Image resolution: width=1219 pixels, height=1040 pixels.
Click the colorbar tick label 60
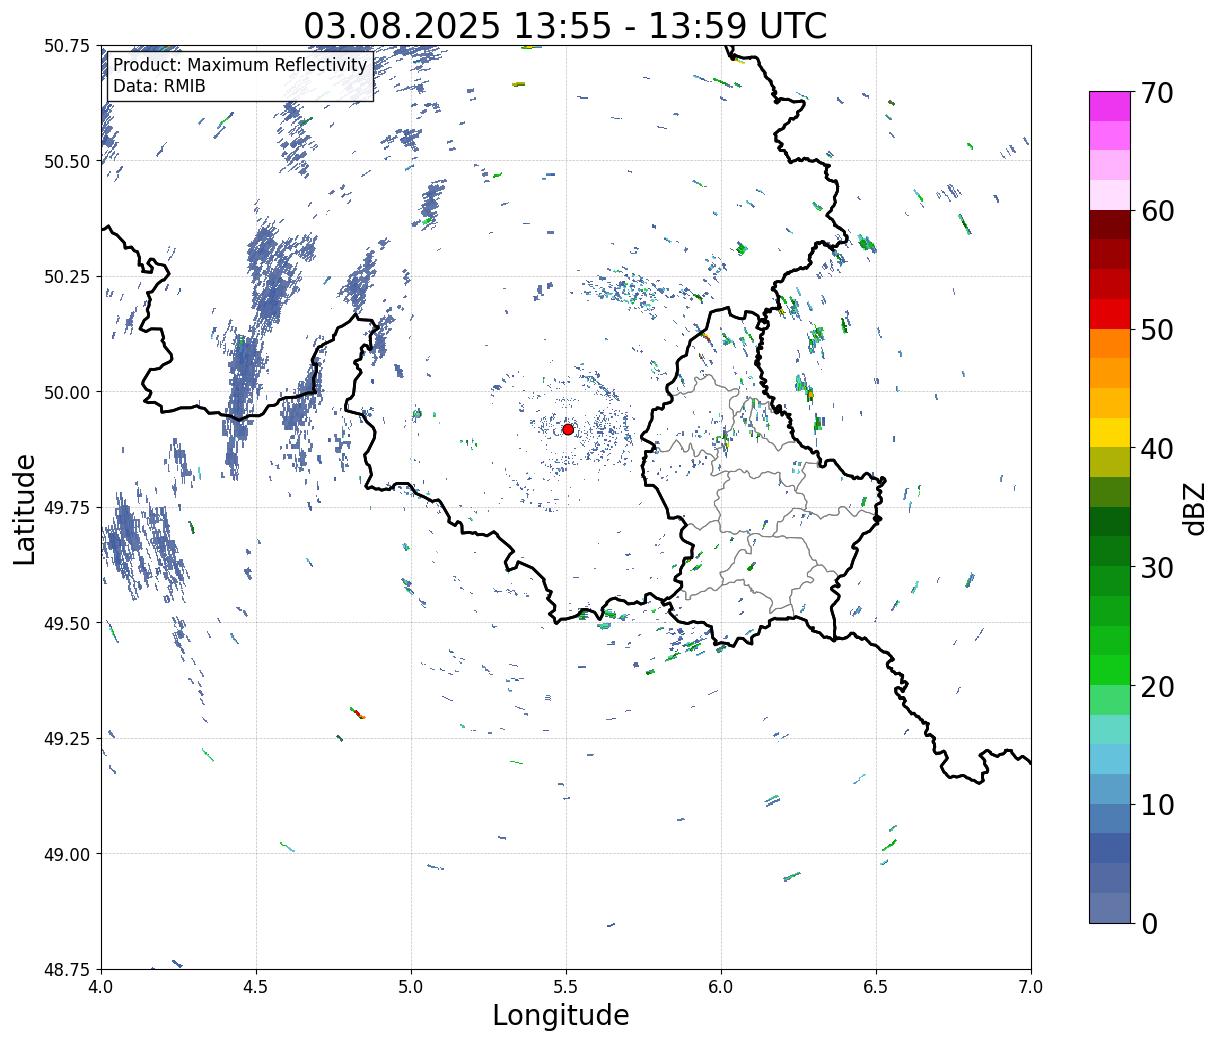(x=1156, y=211)
